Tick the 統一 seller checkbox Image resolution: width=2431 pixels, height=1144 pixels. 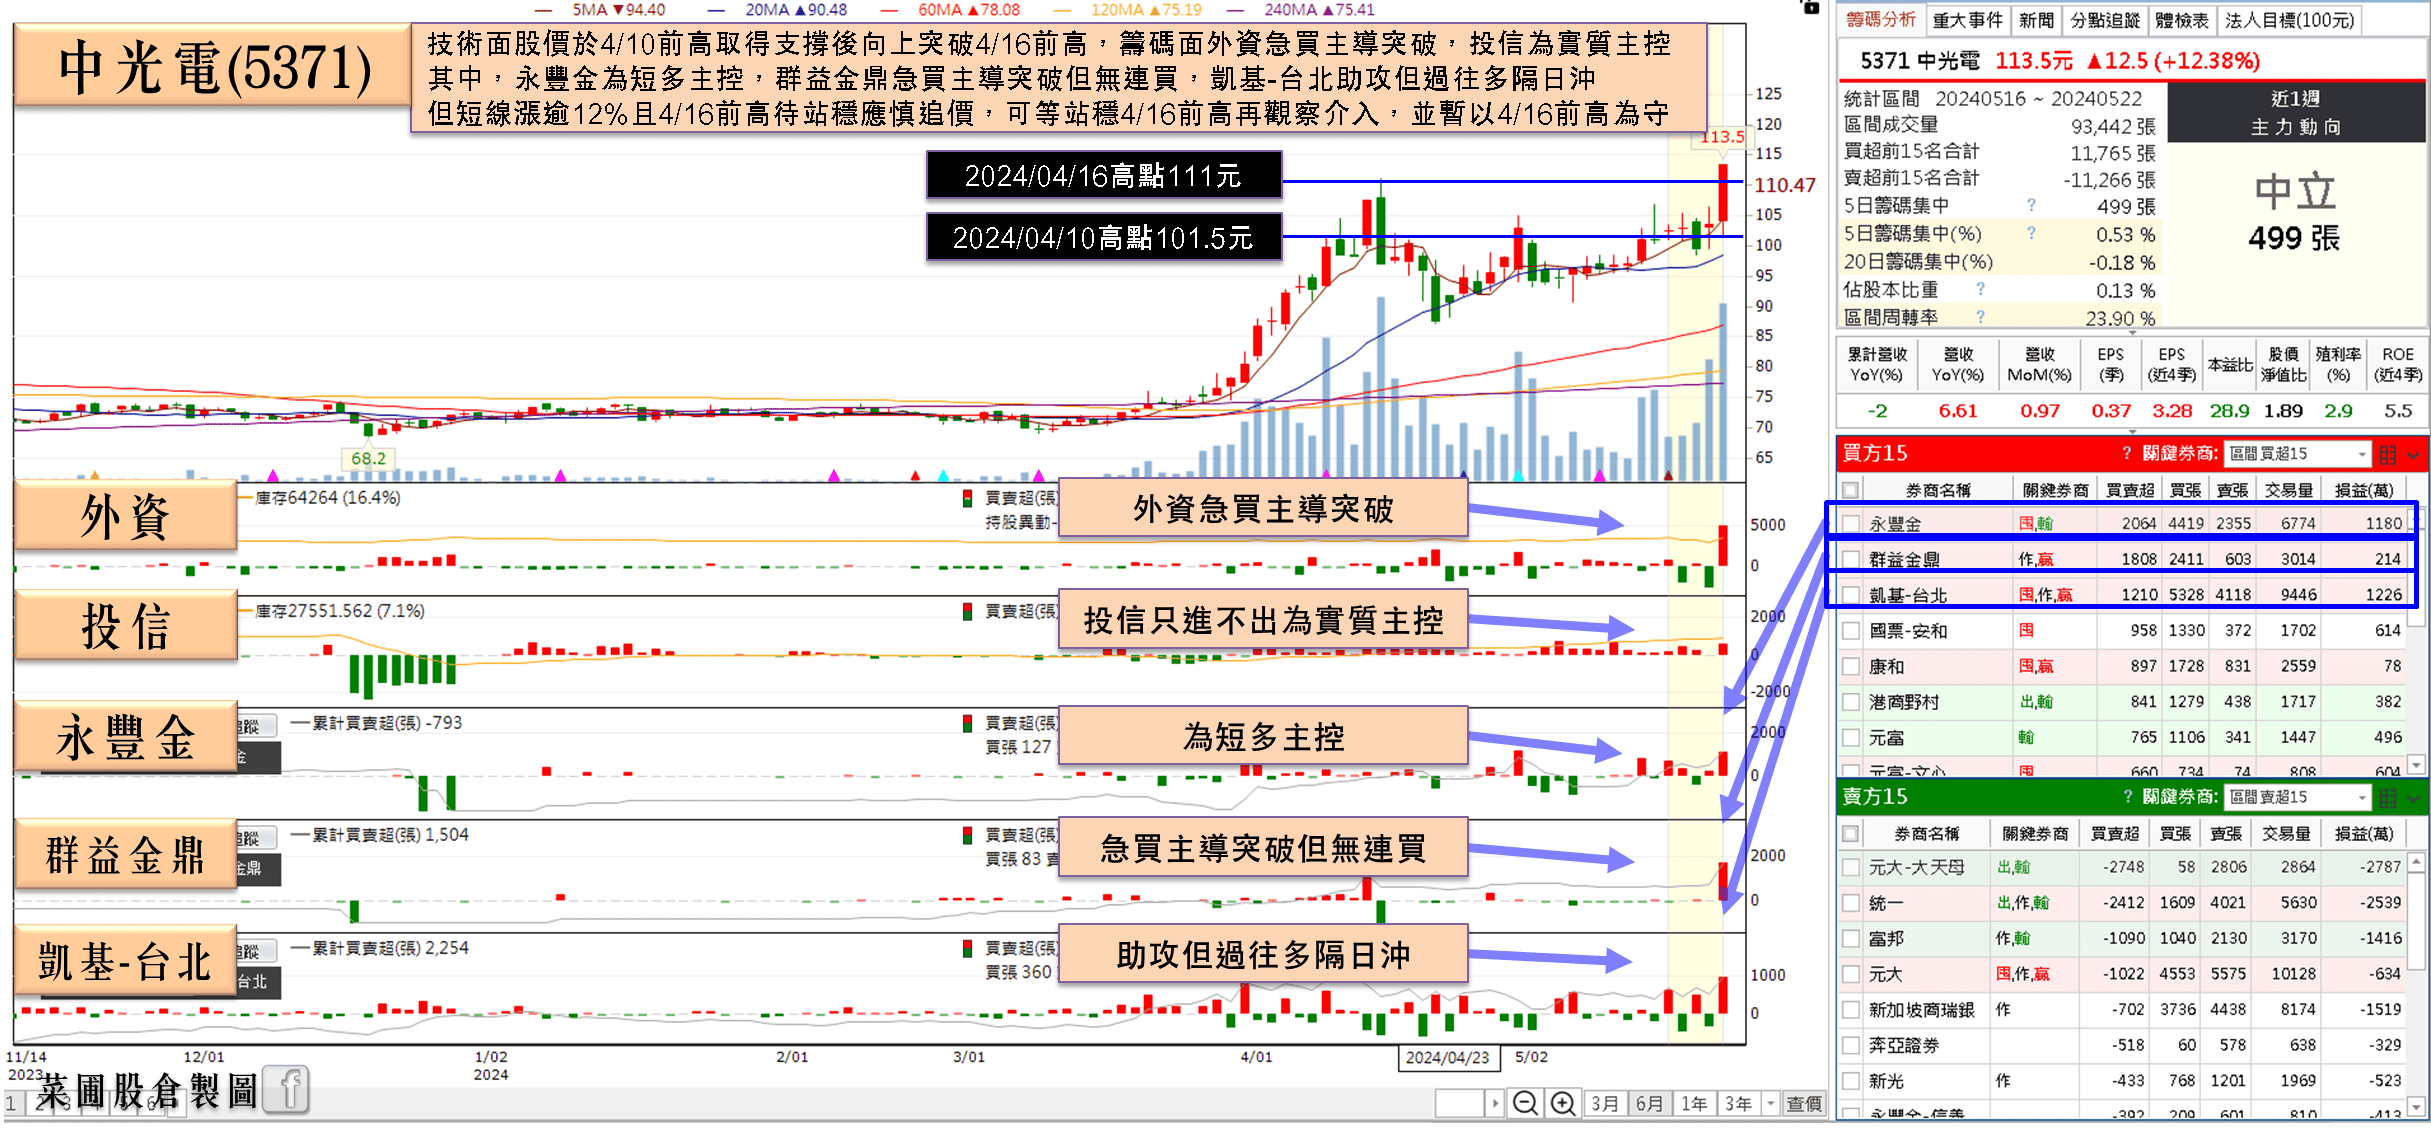pyautogui.click(x=1851, y=903)
